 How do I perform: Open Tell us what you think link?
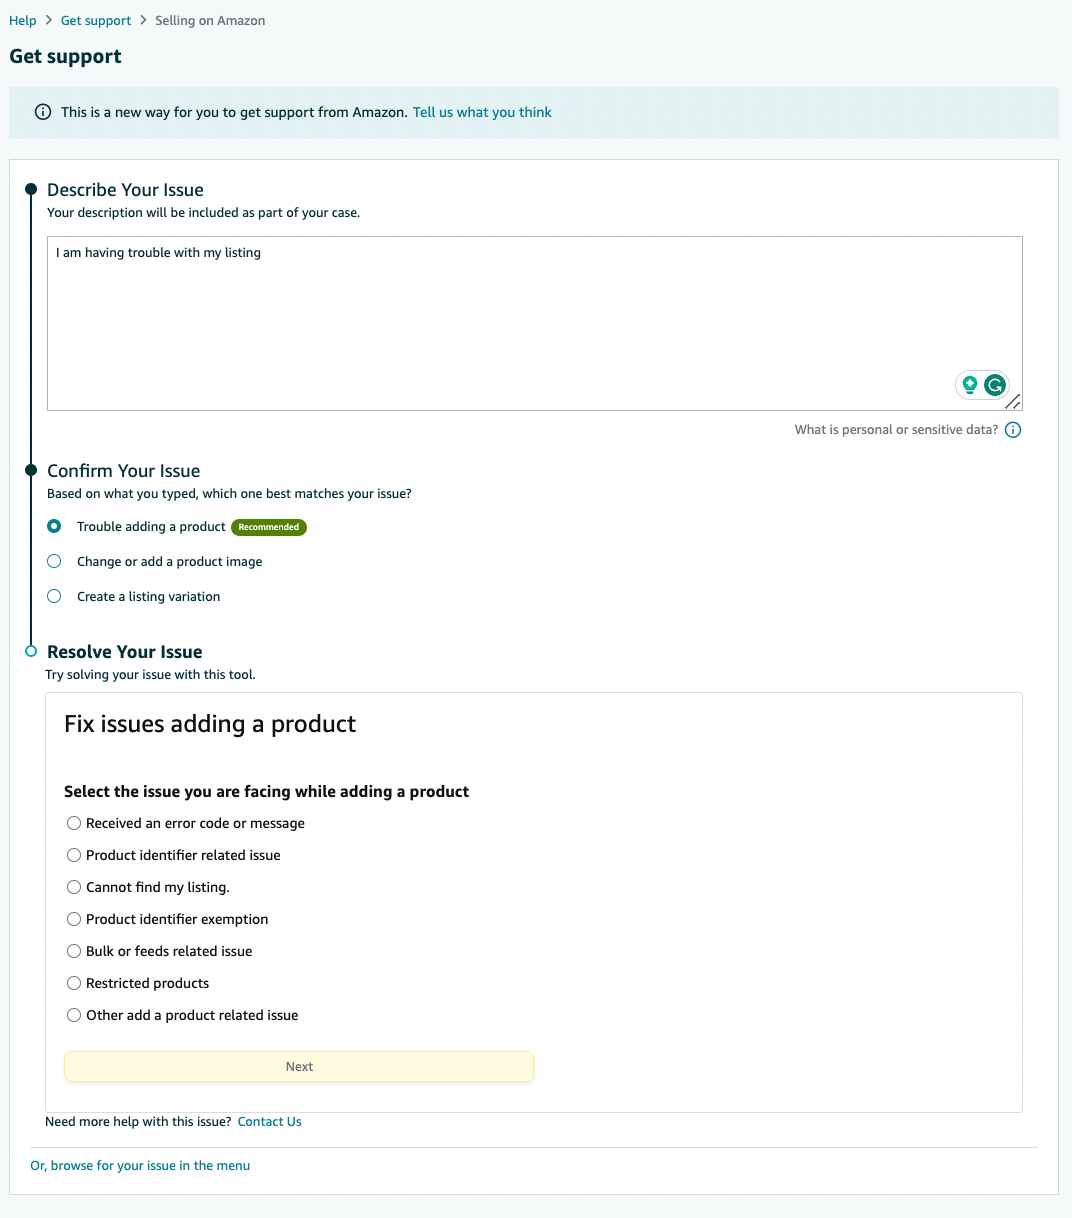(482, 112)
